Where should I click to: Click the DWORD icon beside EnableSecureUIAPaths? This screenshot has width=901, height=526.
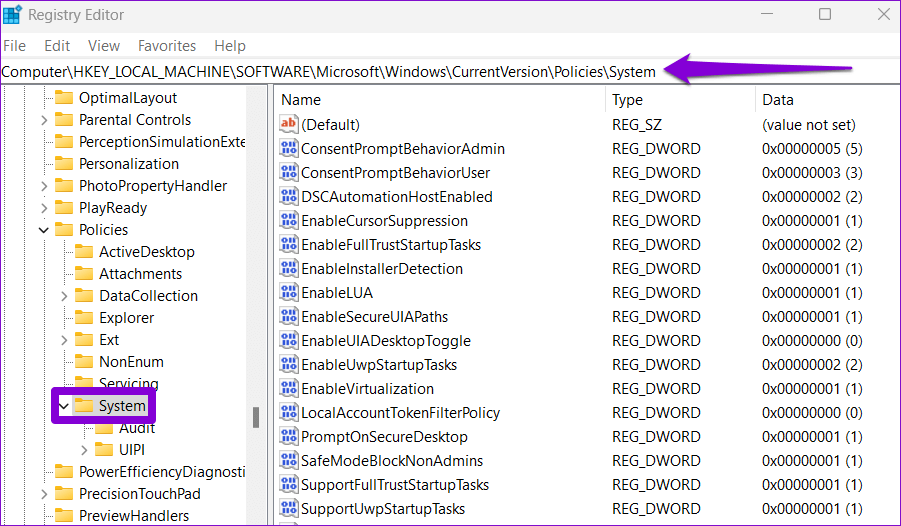[288, 316]
